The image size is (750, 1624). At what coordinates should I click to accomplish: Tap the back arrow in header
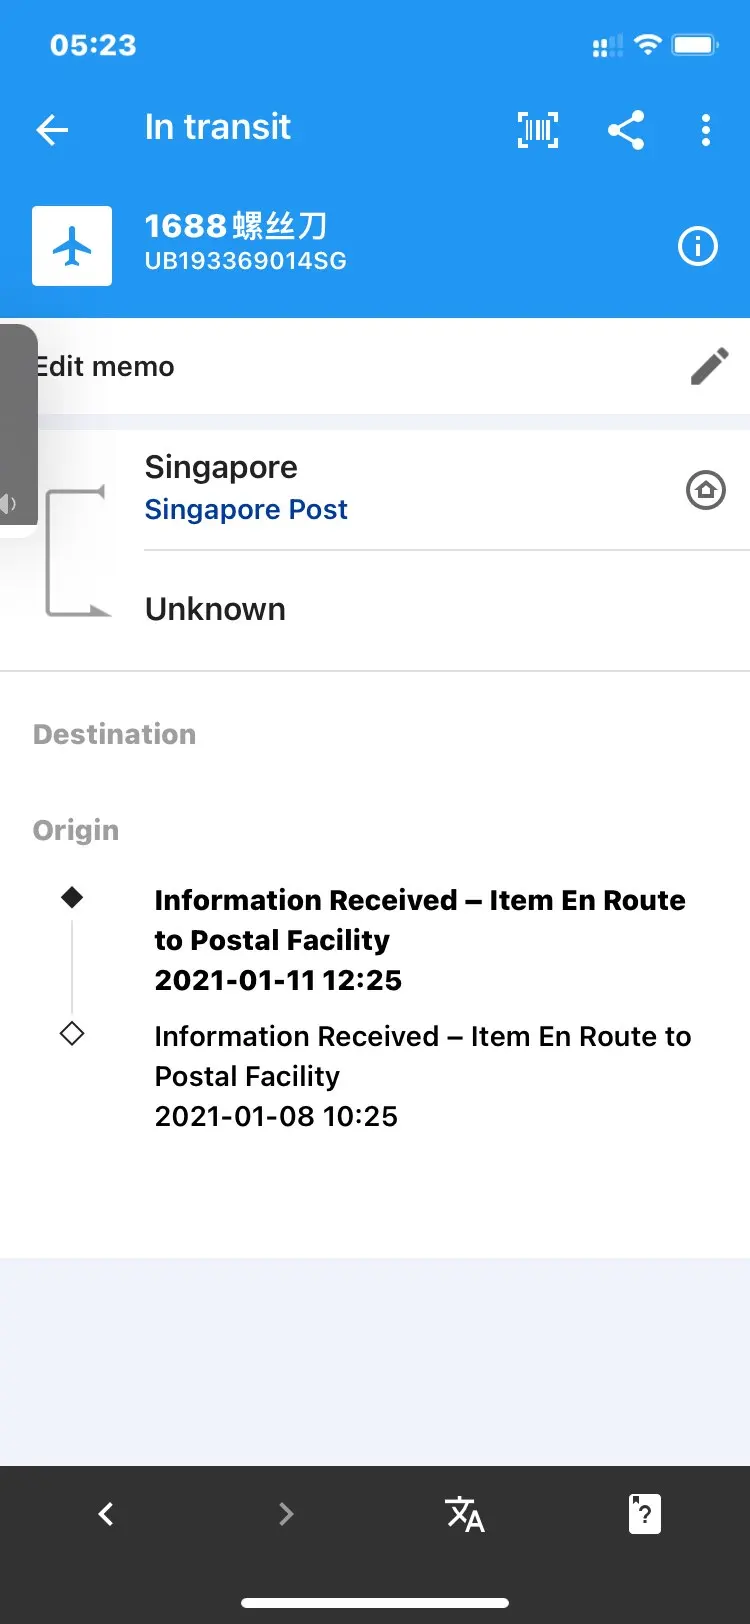(52, 130)
